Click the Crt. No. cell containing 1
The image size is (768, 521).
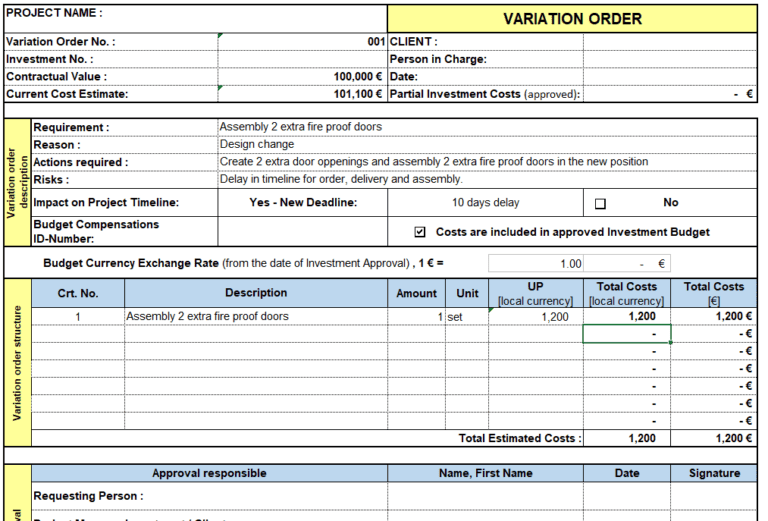78,317
